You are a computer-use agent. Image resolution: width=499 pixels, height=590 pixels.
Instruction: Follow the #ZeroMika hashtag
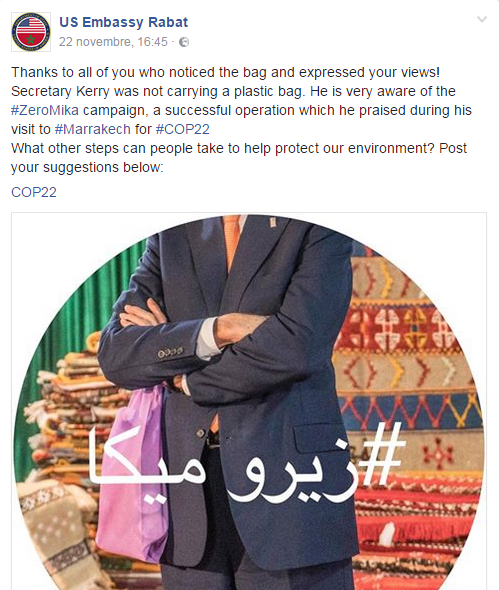coord(45,111)
